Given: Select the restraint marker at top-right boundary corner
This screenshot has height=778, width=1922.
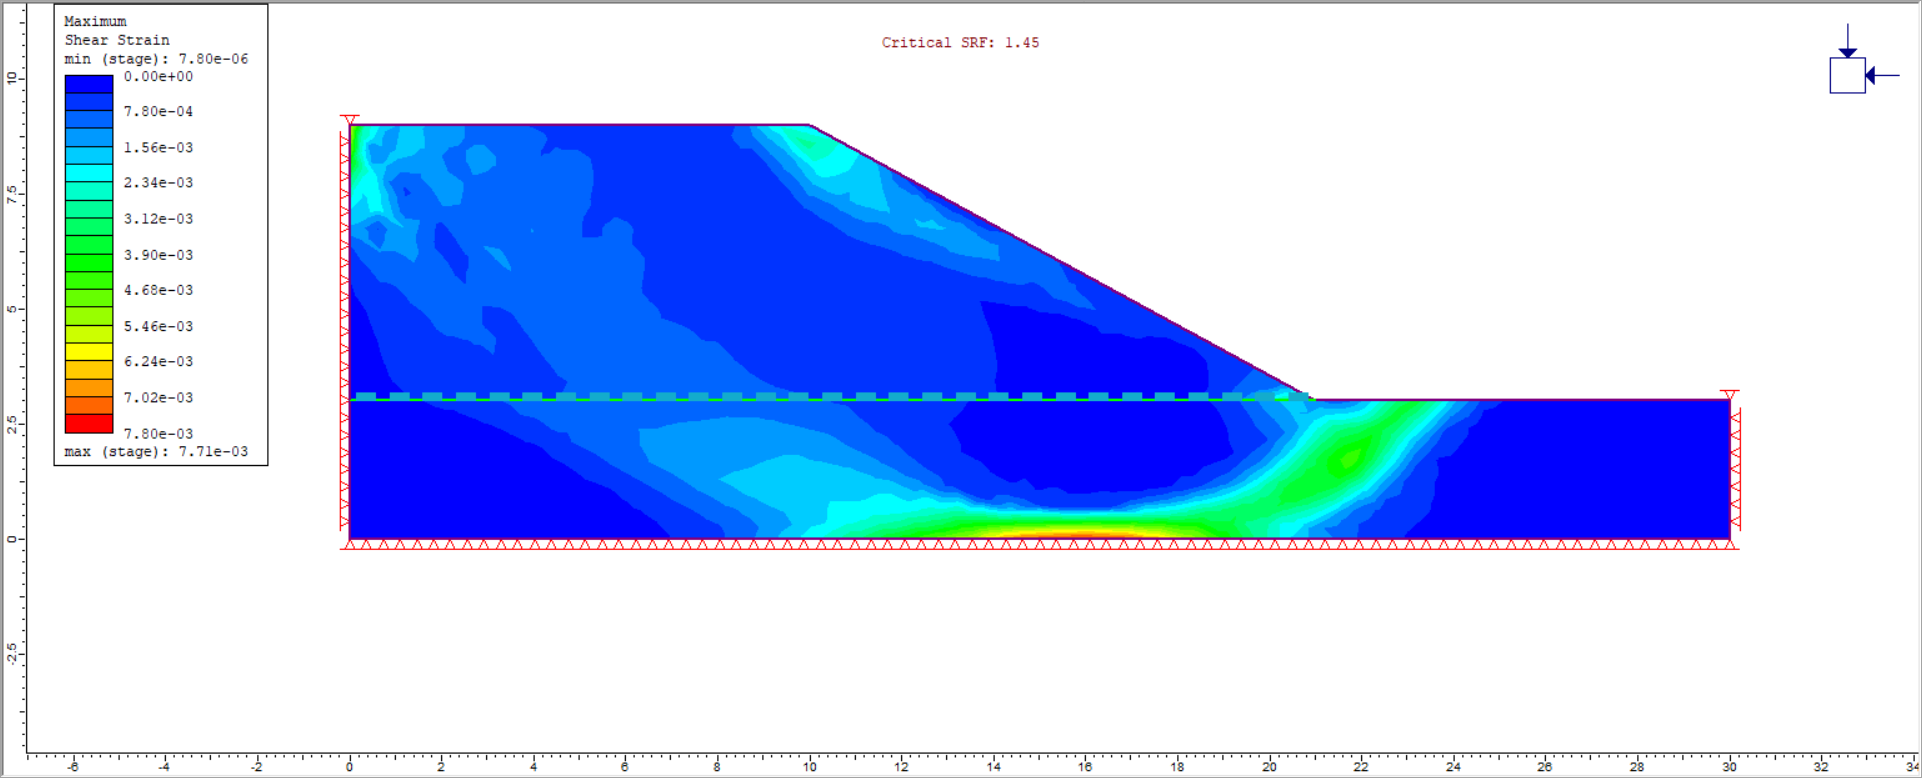Looking at the screenshot, I should 1729,394.
